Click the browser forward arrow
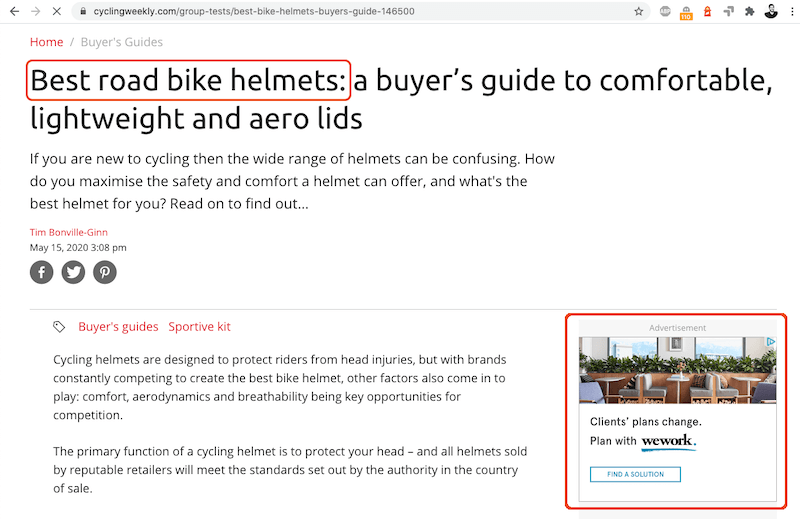The image size is (800, 519). [x=35, y=11]
